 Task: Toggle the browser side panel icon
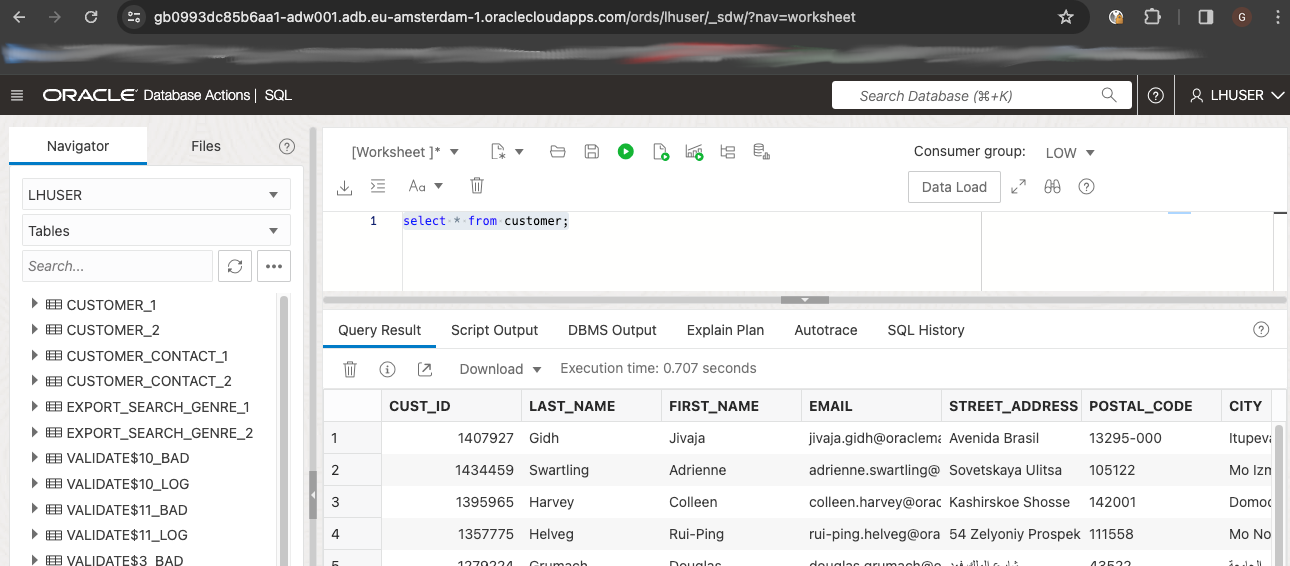pyautogui.click(x=1206, y=17)
